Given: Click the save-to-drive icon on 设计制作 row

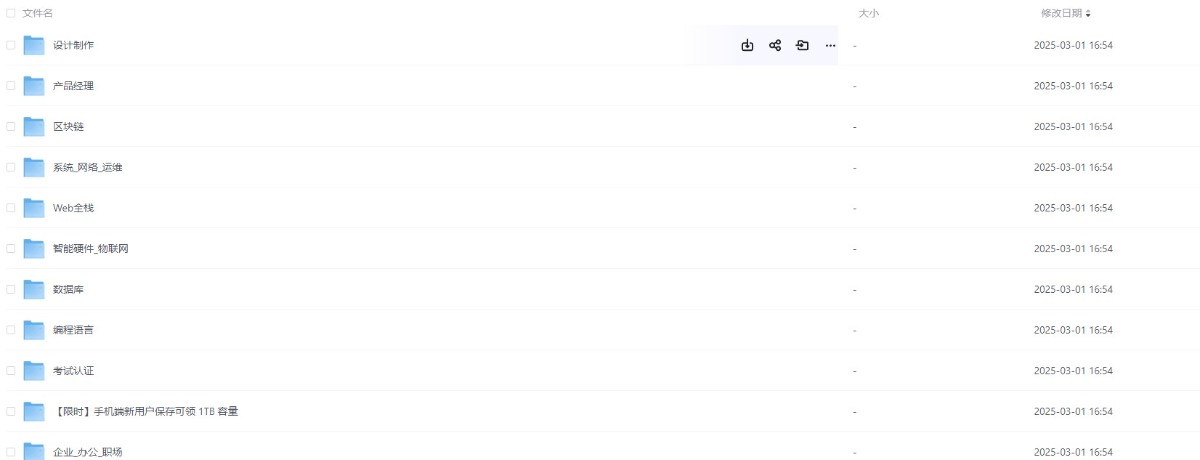Looking at the screenshot, I should click(x=802, y=45).
